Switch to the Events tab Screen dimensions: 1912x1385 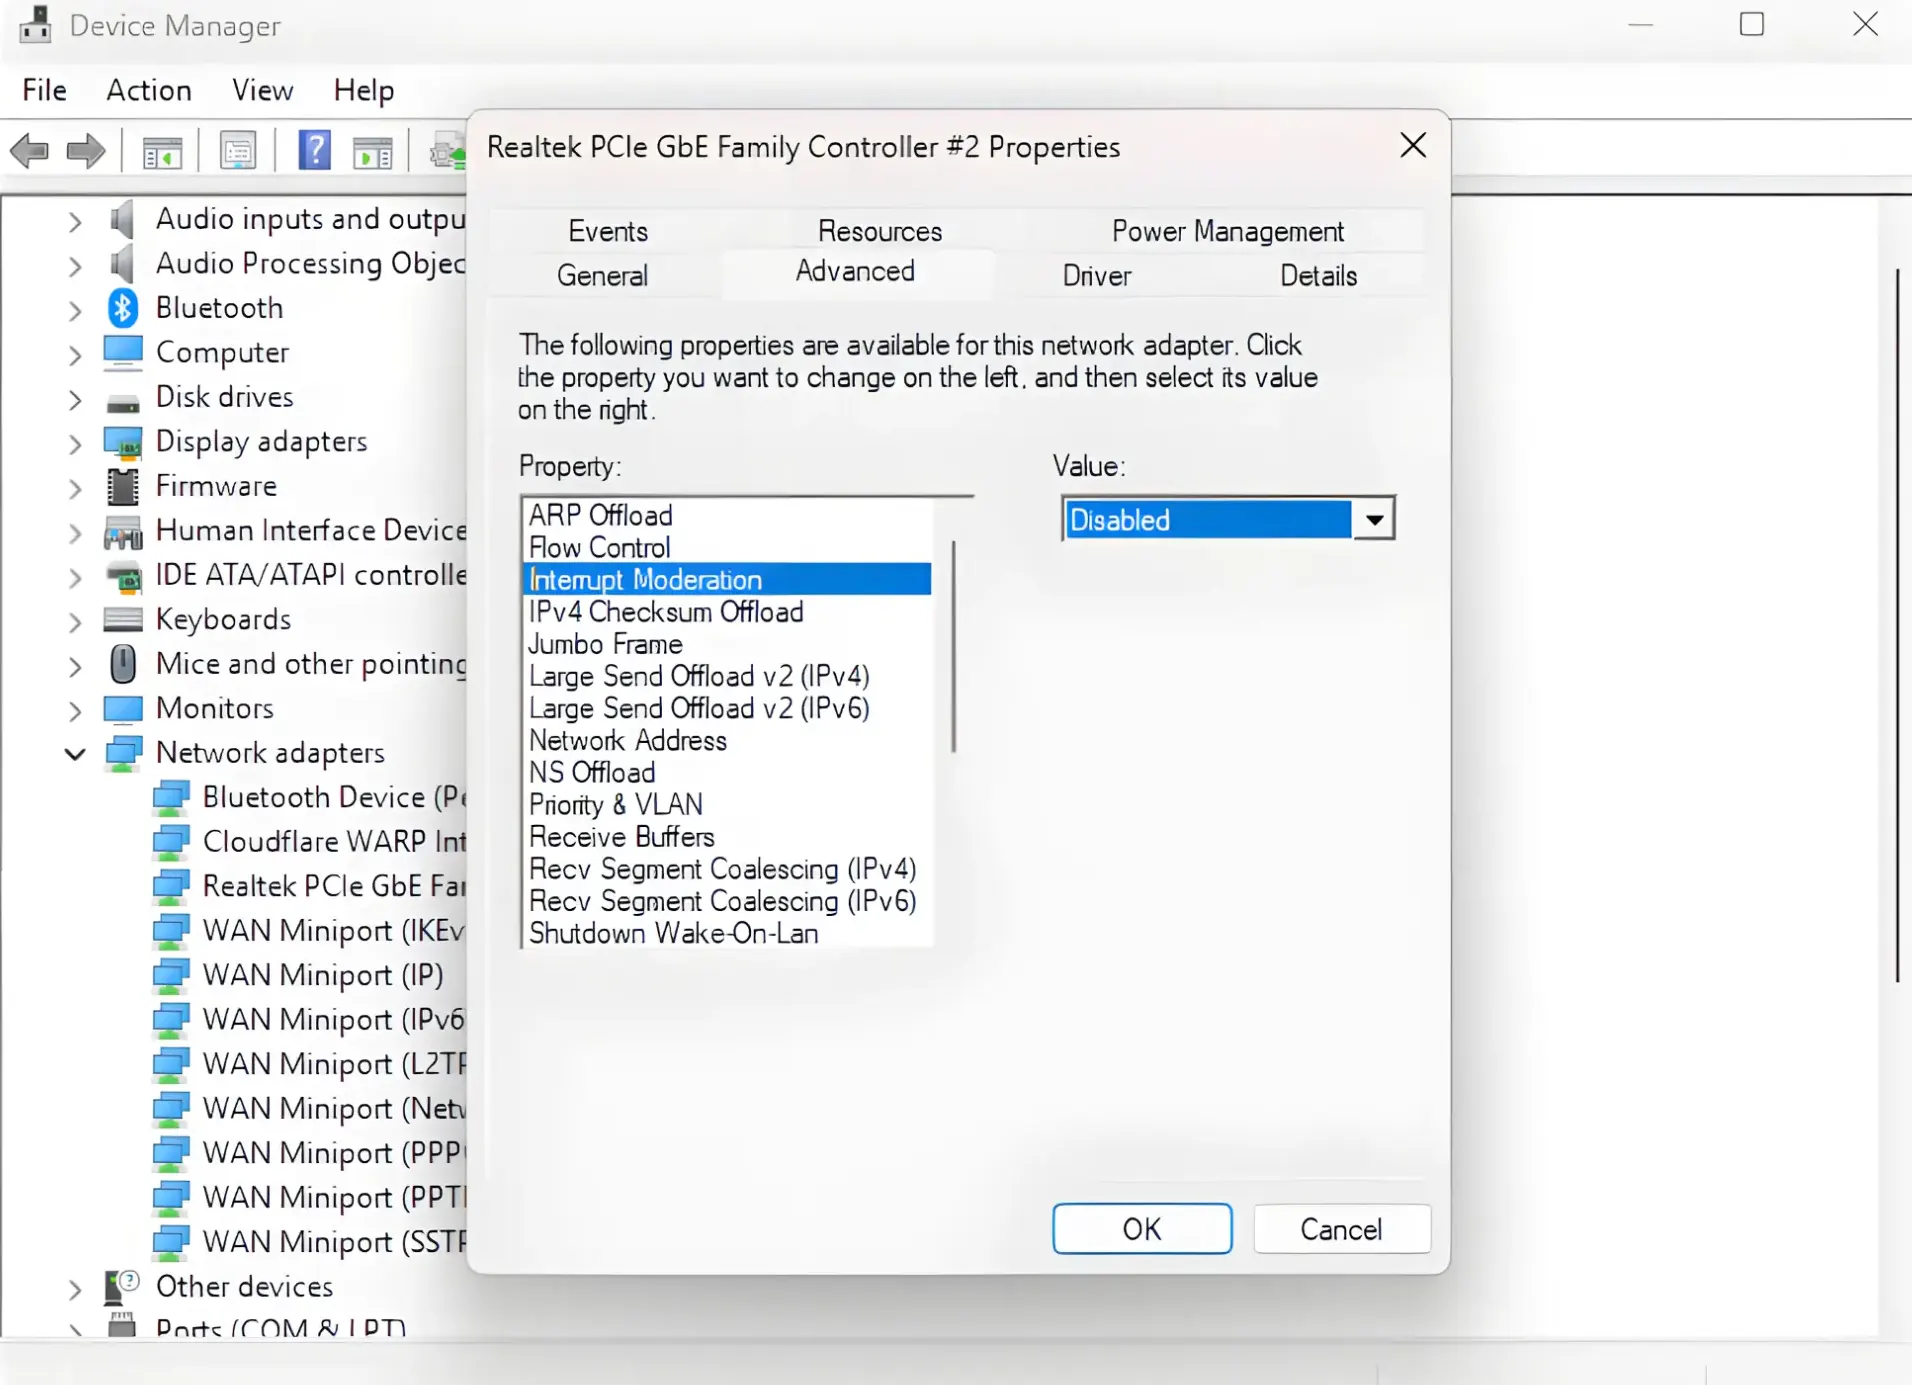tap(608, 231)
